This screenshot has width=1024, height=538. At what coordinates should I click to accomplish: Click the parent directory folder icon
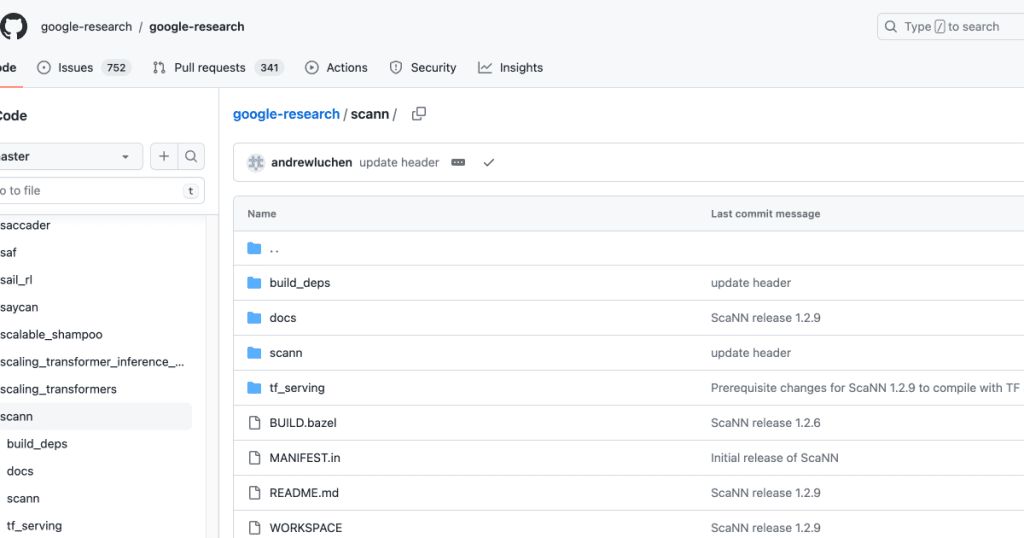(255, 249)
